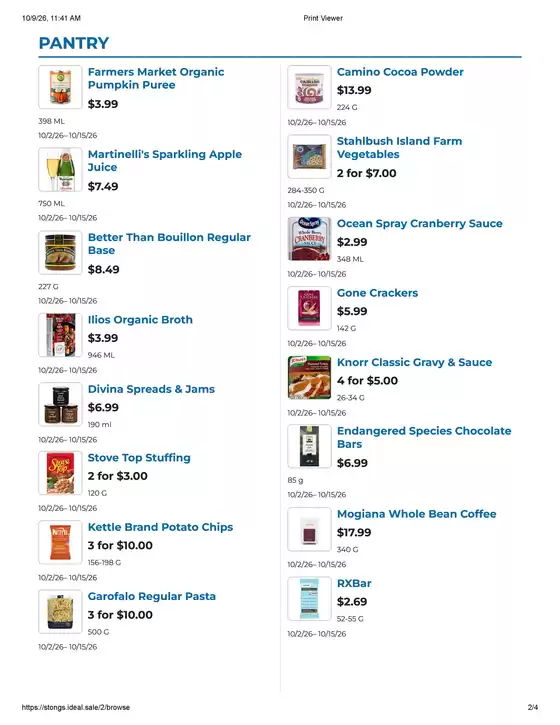Click the Martinelli's Sparkling Apple Juice bottle thumbnail

tap(60, 170)
